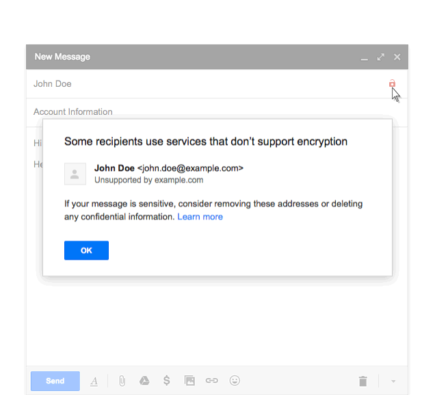Attach files using the paperclip icon

122,381
